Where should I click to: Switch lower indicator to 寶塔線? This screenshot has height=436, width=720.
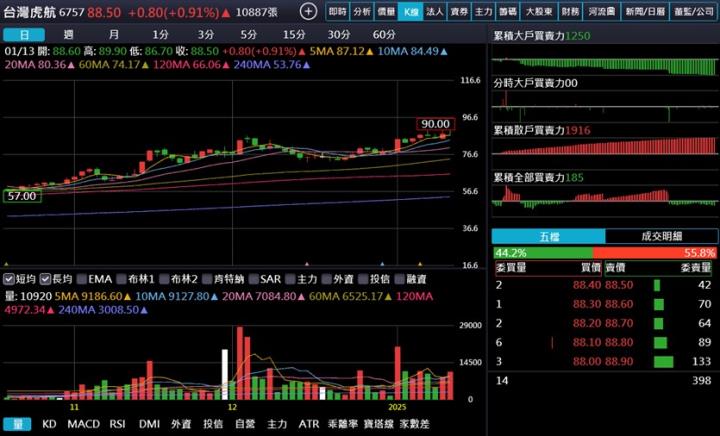[378, 424]
